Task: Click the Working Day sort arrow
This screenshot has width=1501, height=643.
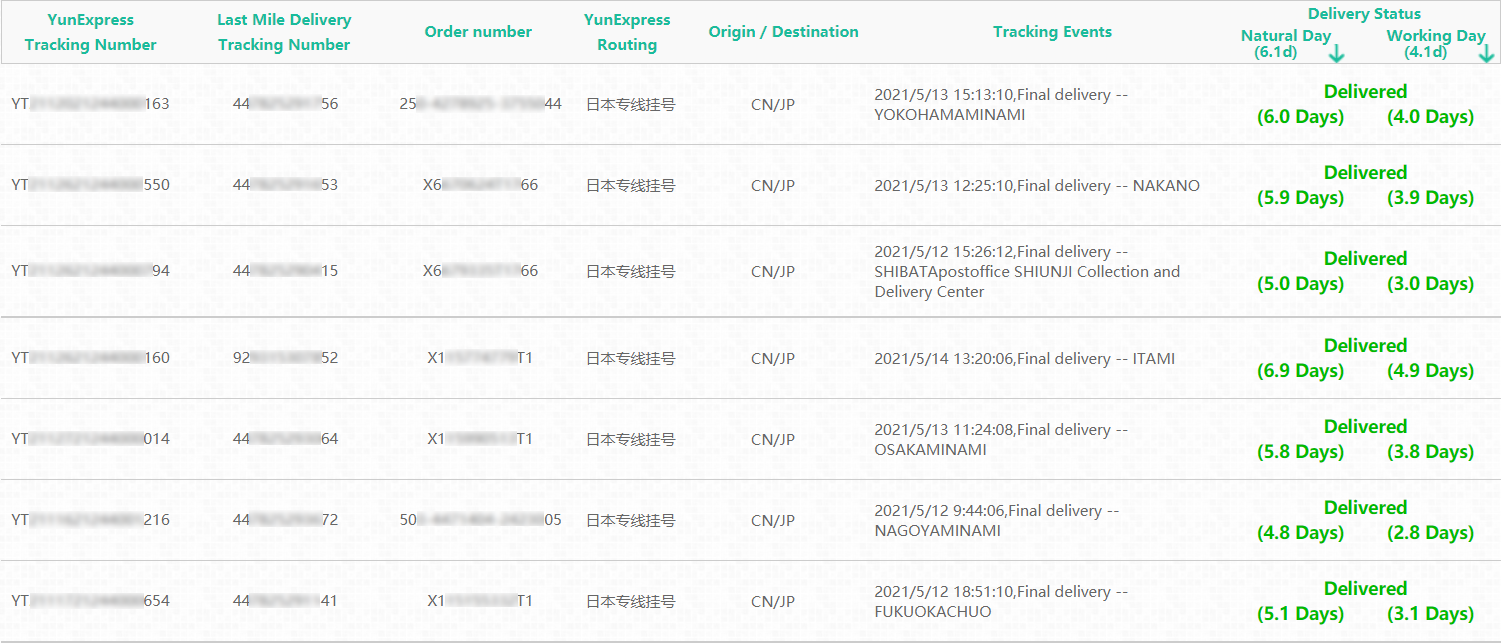Action: coord(1486,53)
